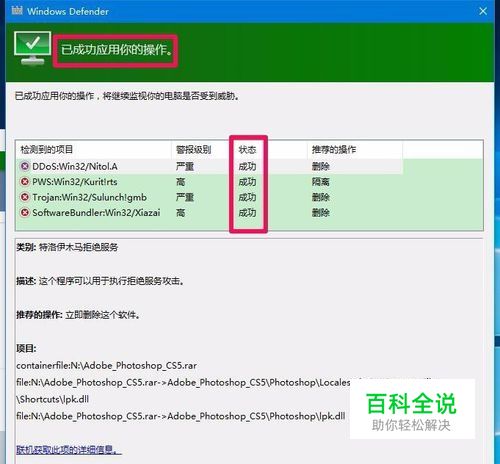
Task: Click the 删除 action for Trojan:Win32/Sulunch!gmb
Action: [321, 197]
